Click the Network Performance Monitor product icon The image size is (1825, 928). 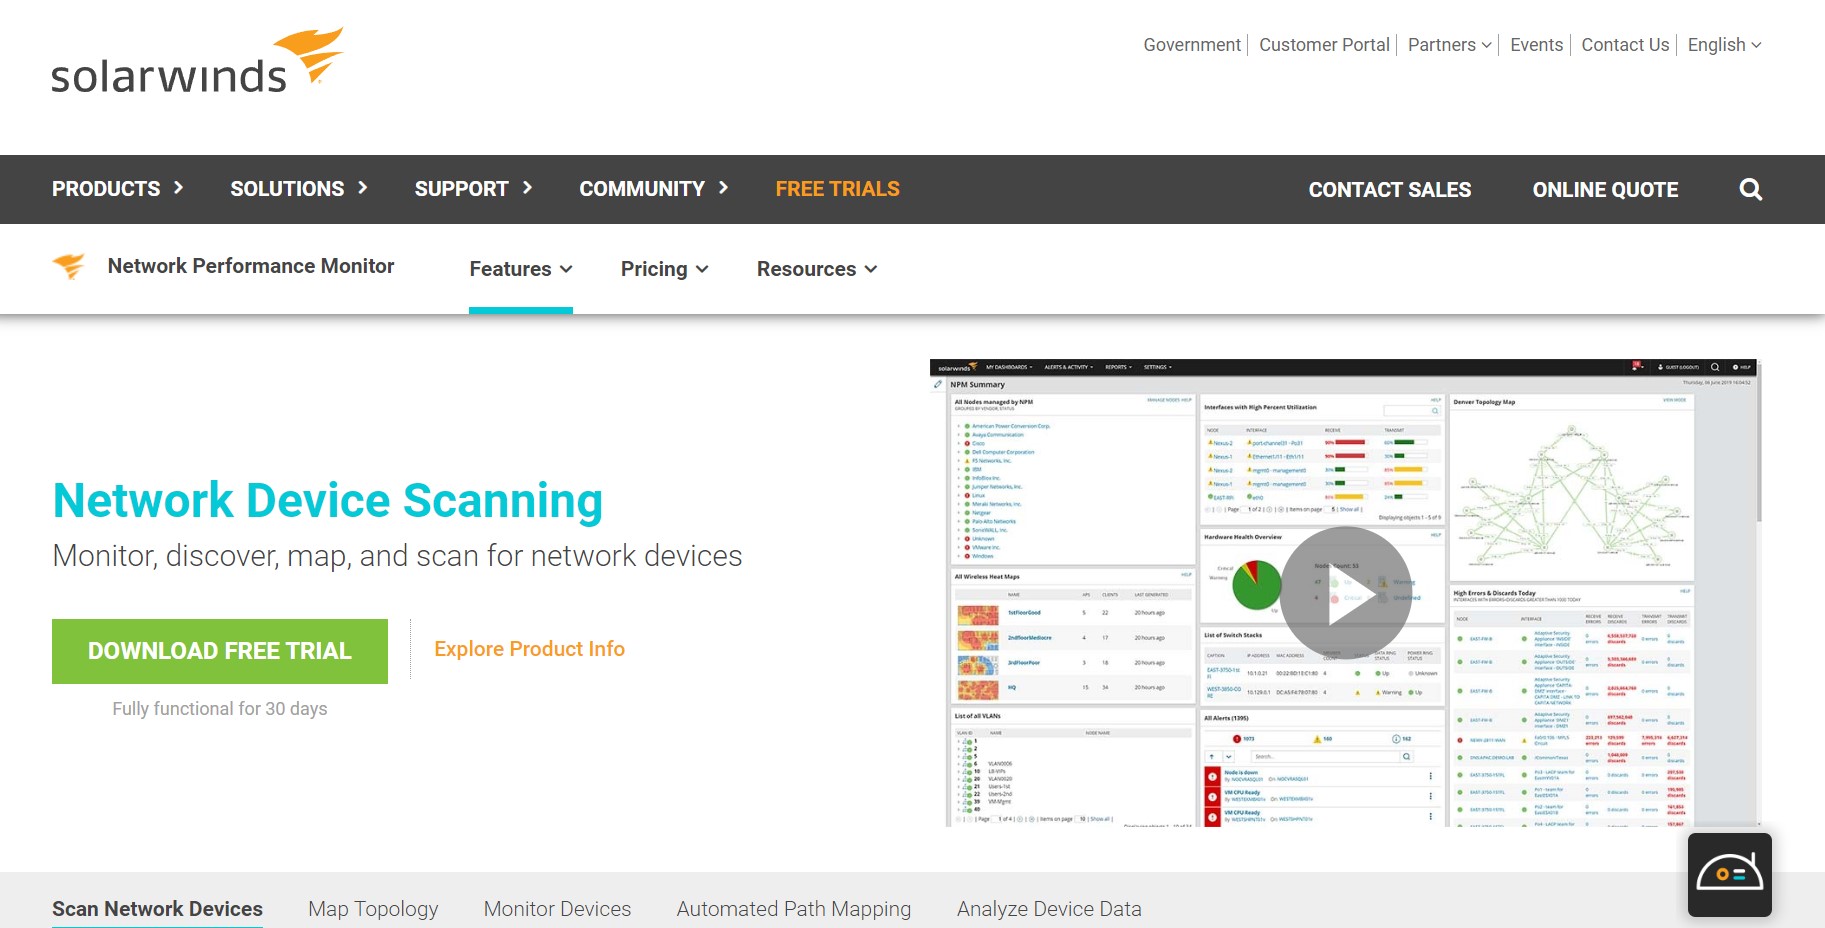[x=69, y=266]
